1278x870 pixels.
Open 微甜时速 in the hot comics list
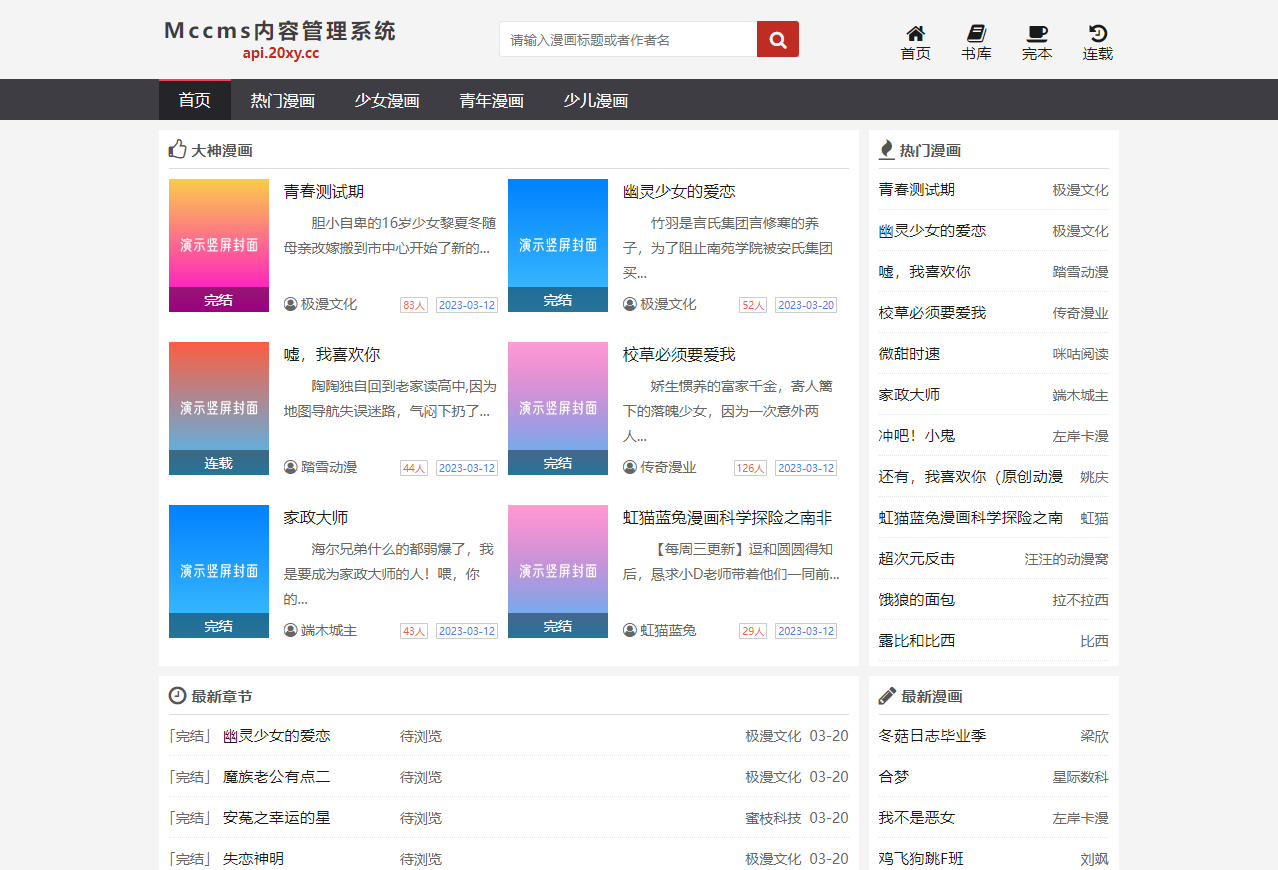click(909, 354)
